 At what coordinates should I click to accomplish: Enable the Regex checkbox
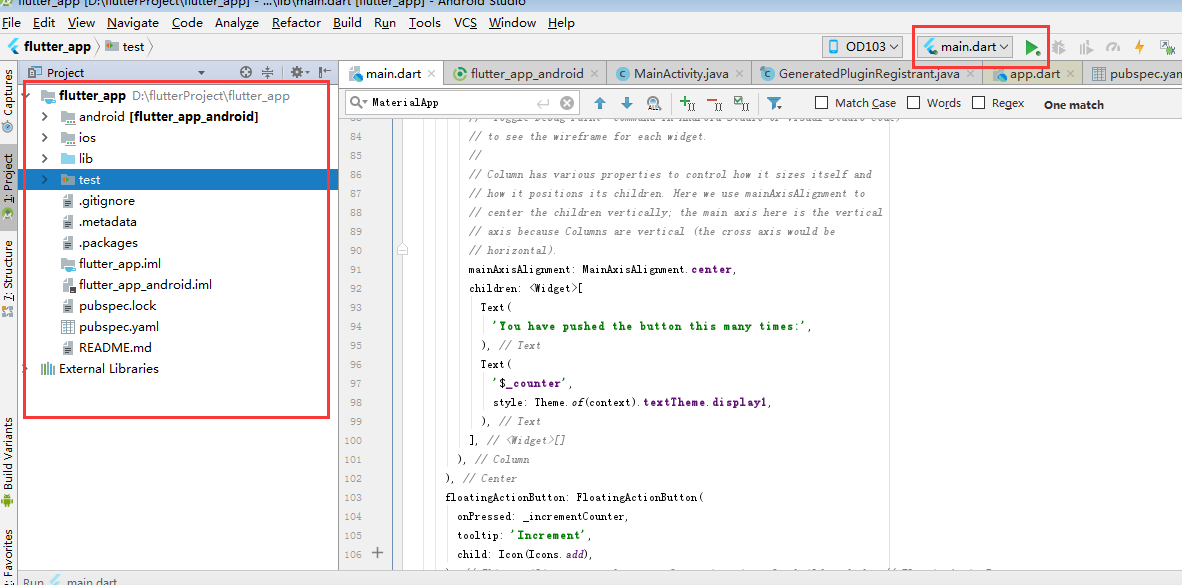978,103
